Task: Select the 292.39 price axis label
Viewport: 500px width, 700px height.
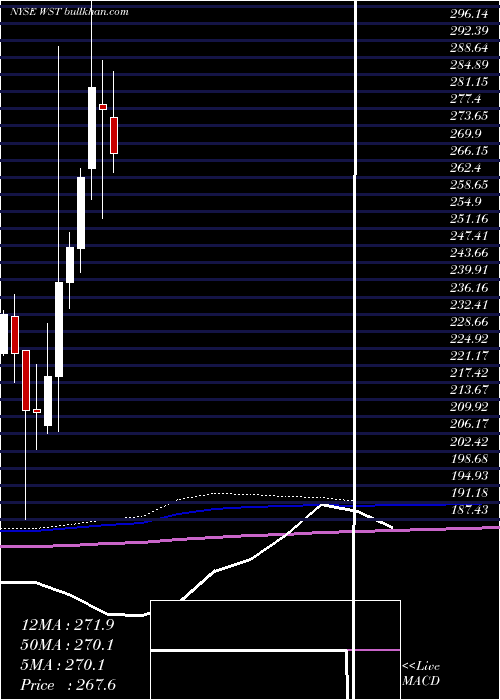Action: tap(468, 31)
